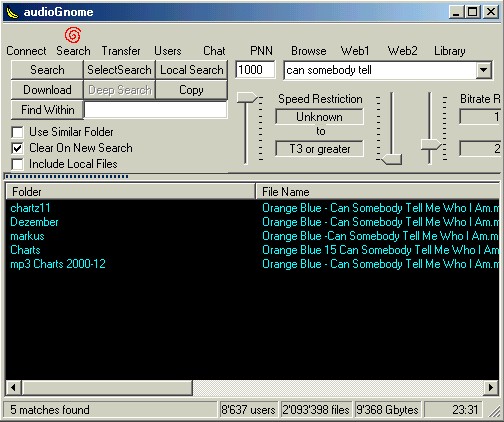Select the Charts folder row

point(25,250)
